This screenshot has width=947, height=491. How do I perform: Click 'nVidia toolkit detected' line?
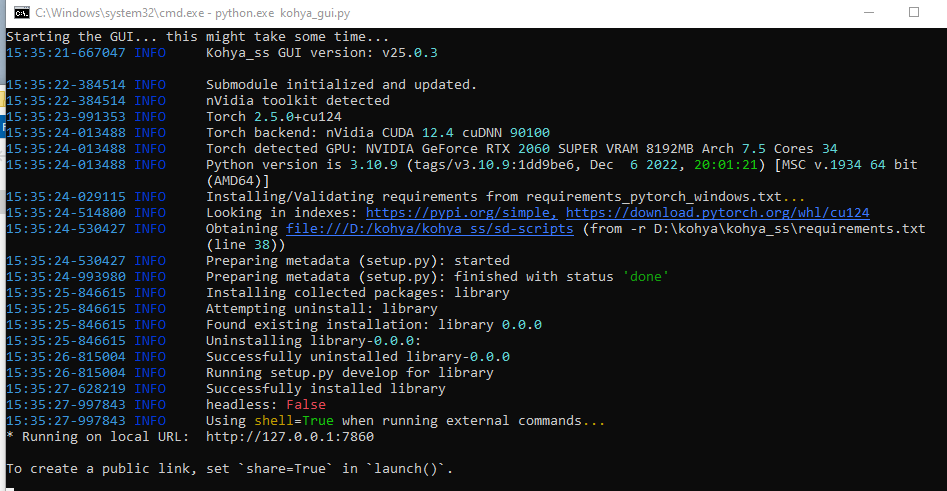[298, 101]
